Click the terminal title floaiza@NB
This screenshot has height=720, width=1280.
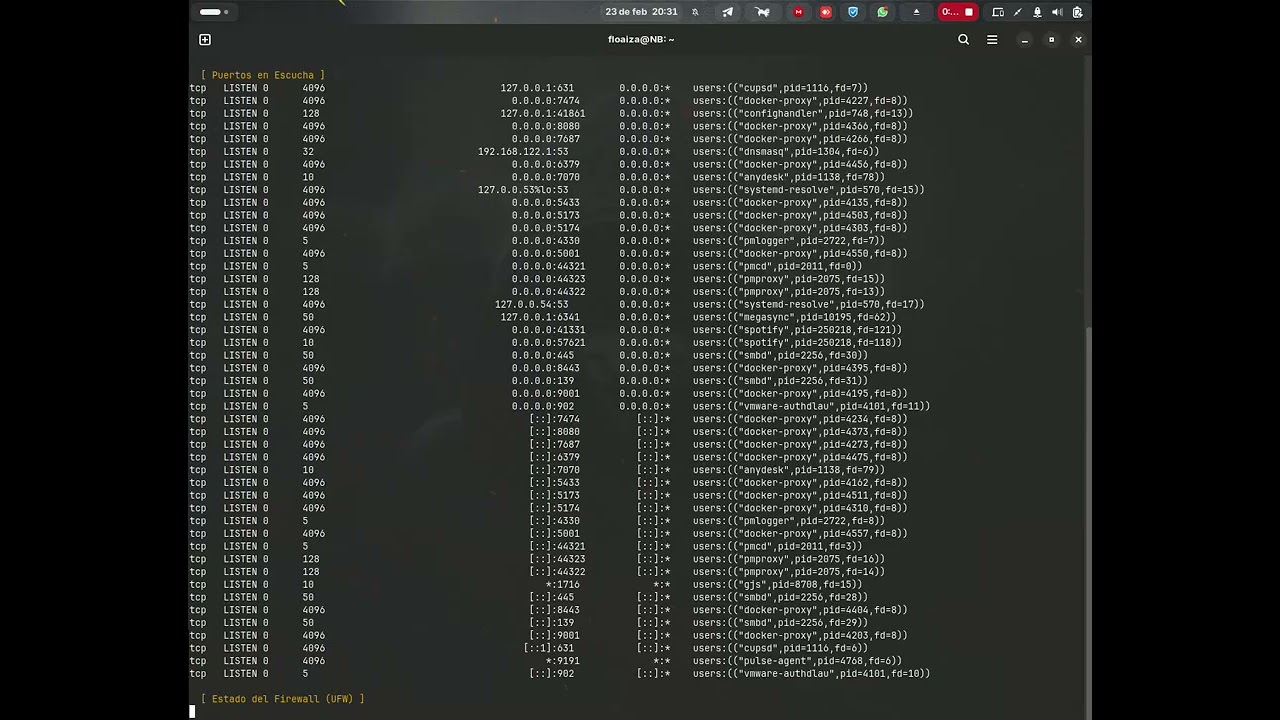[x=641, y=40]
